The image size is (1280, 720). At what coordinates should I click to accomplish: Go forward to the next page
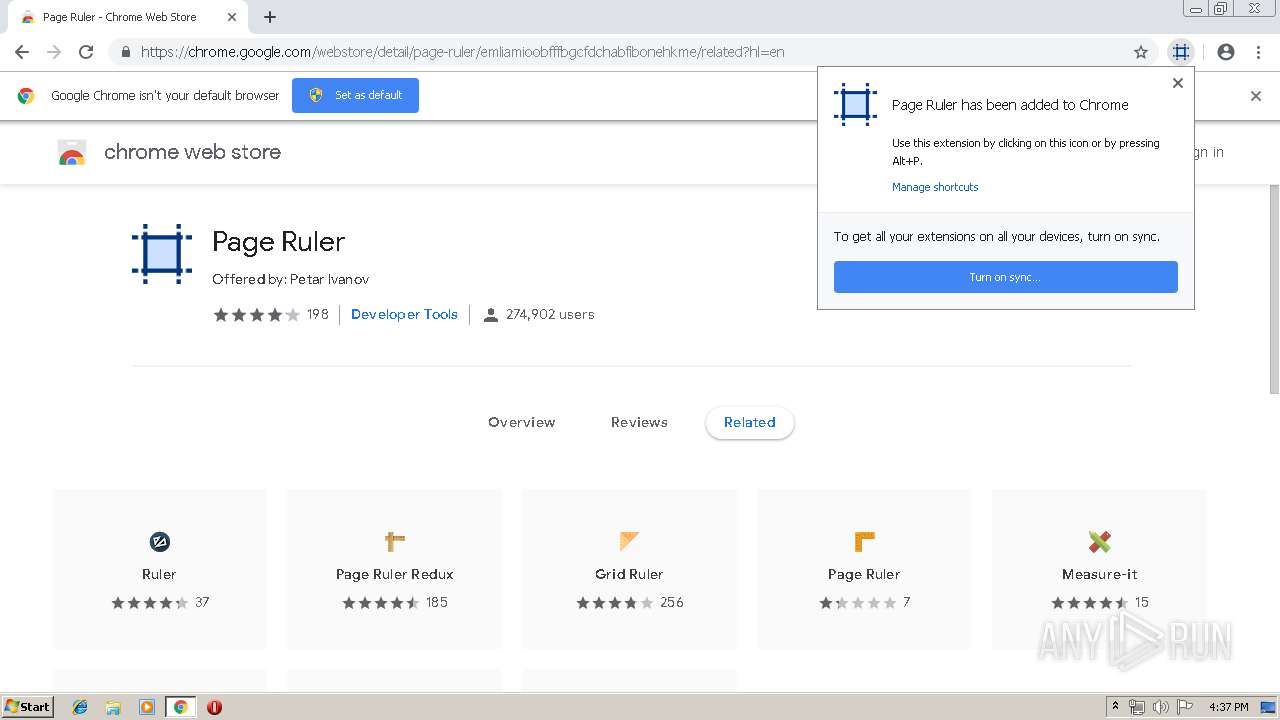(54, 52)
